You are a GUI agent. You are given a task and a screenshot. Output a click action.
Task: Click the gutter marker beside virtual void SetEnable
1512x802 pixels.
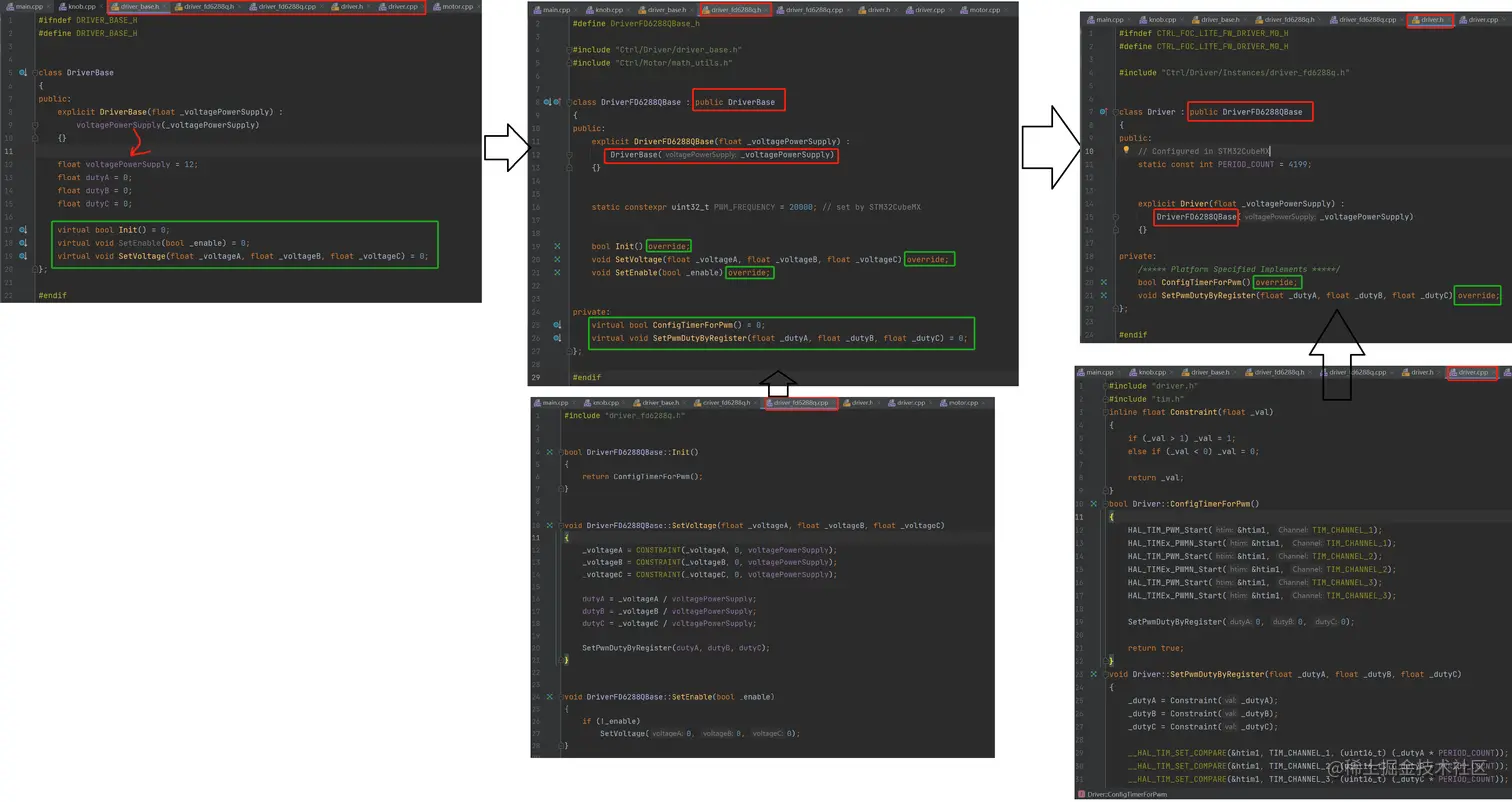pos(23,243)
